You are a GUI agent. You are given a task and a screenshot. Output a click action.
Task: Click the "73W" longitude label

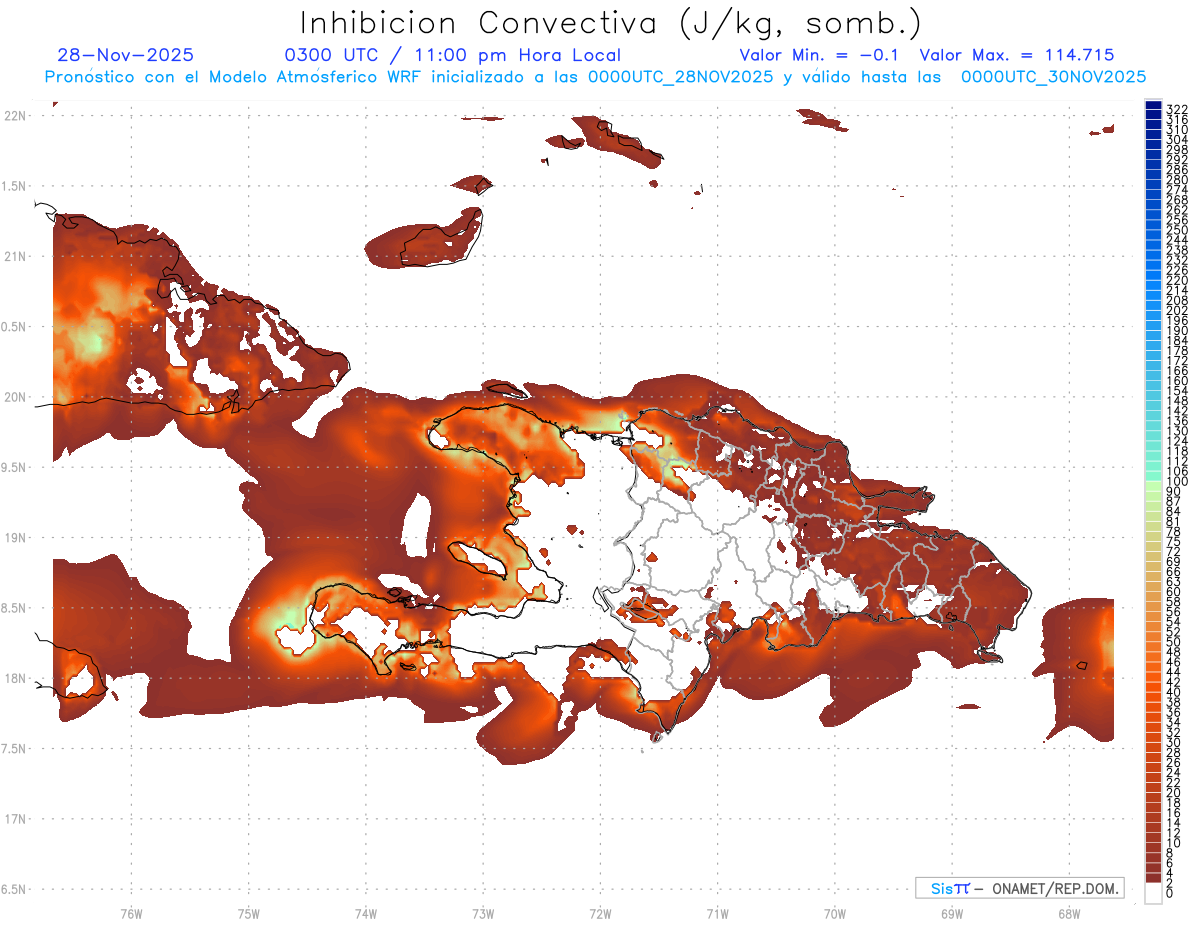(483, 913)
